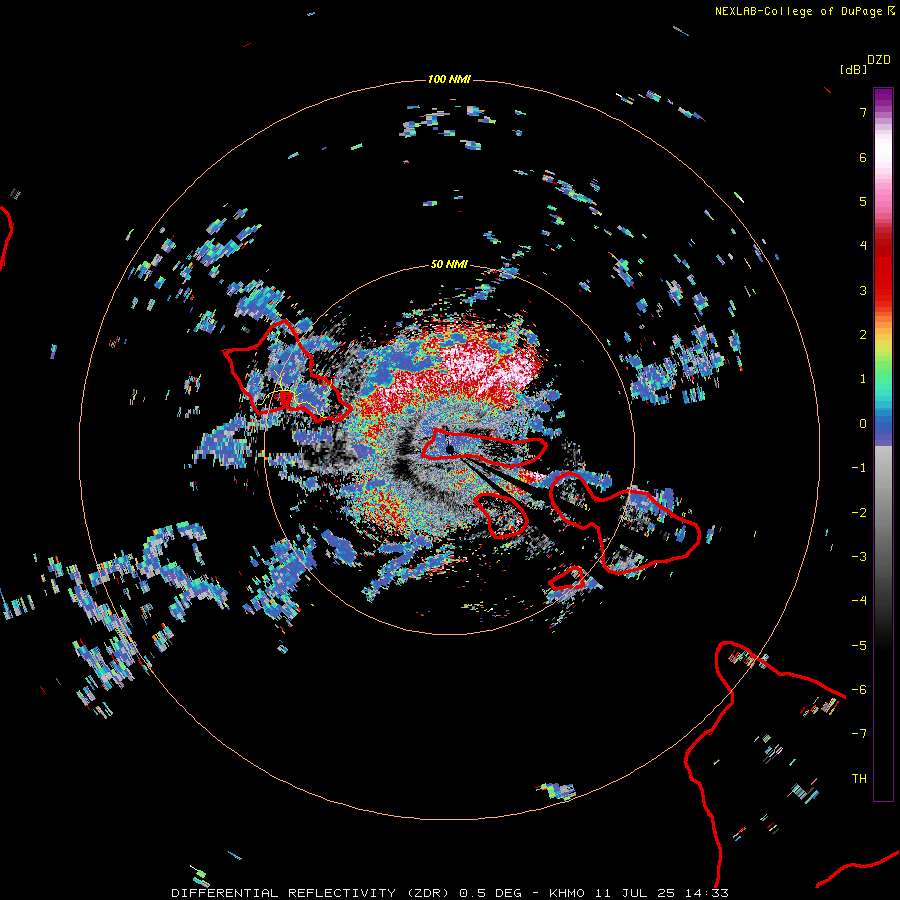Click the -4 value on color scale
Viewport: 900px width, 900px height.
point(859,600)
